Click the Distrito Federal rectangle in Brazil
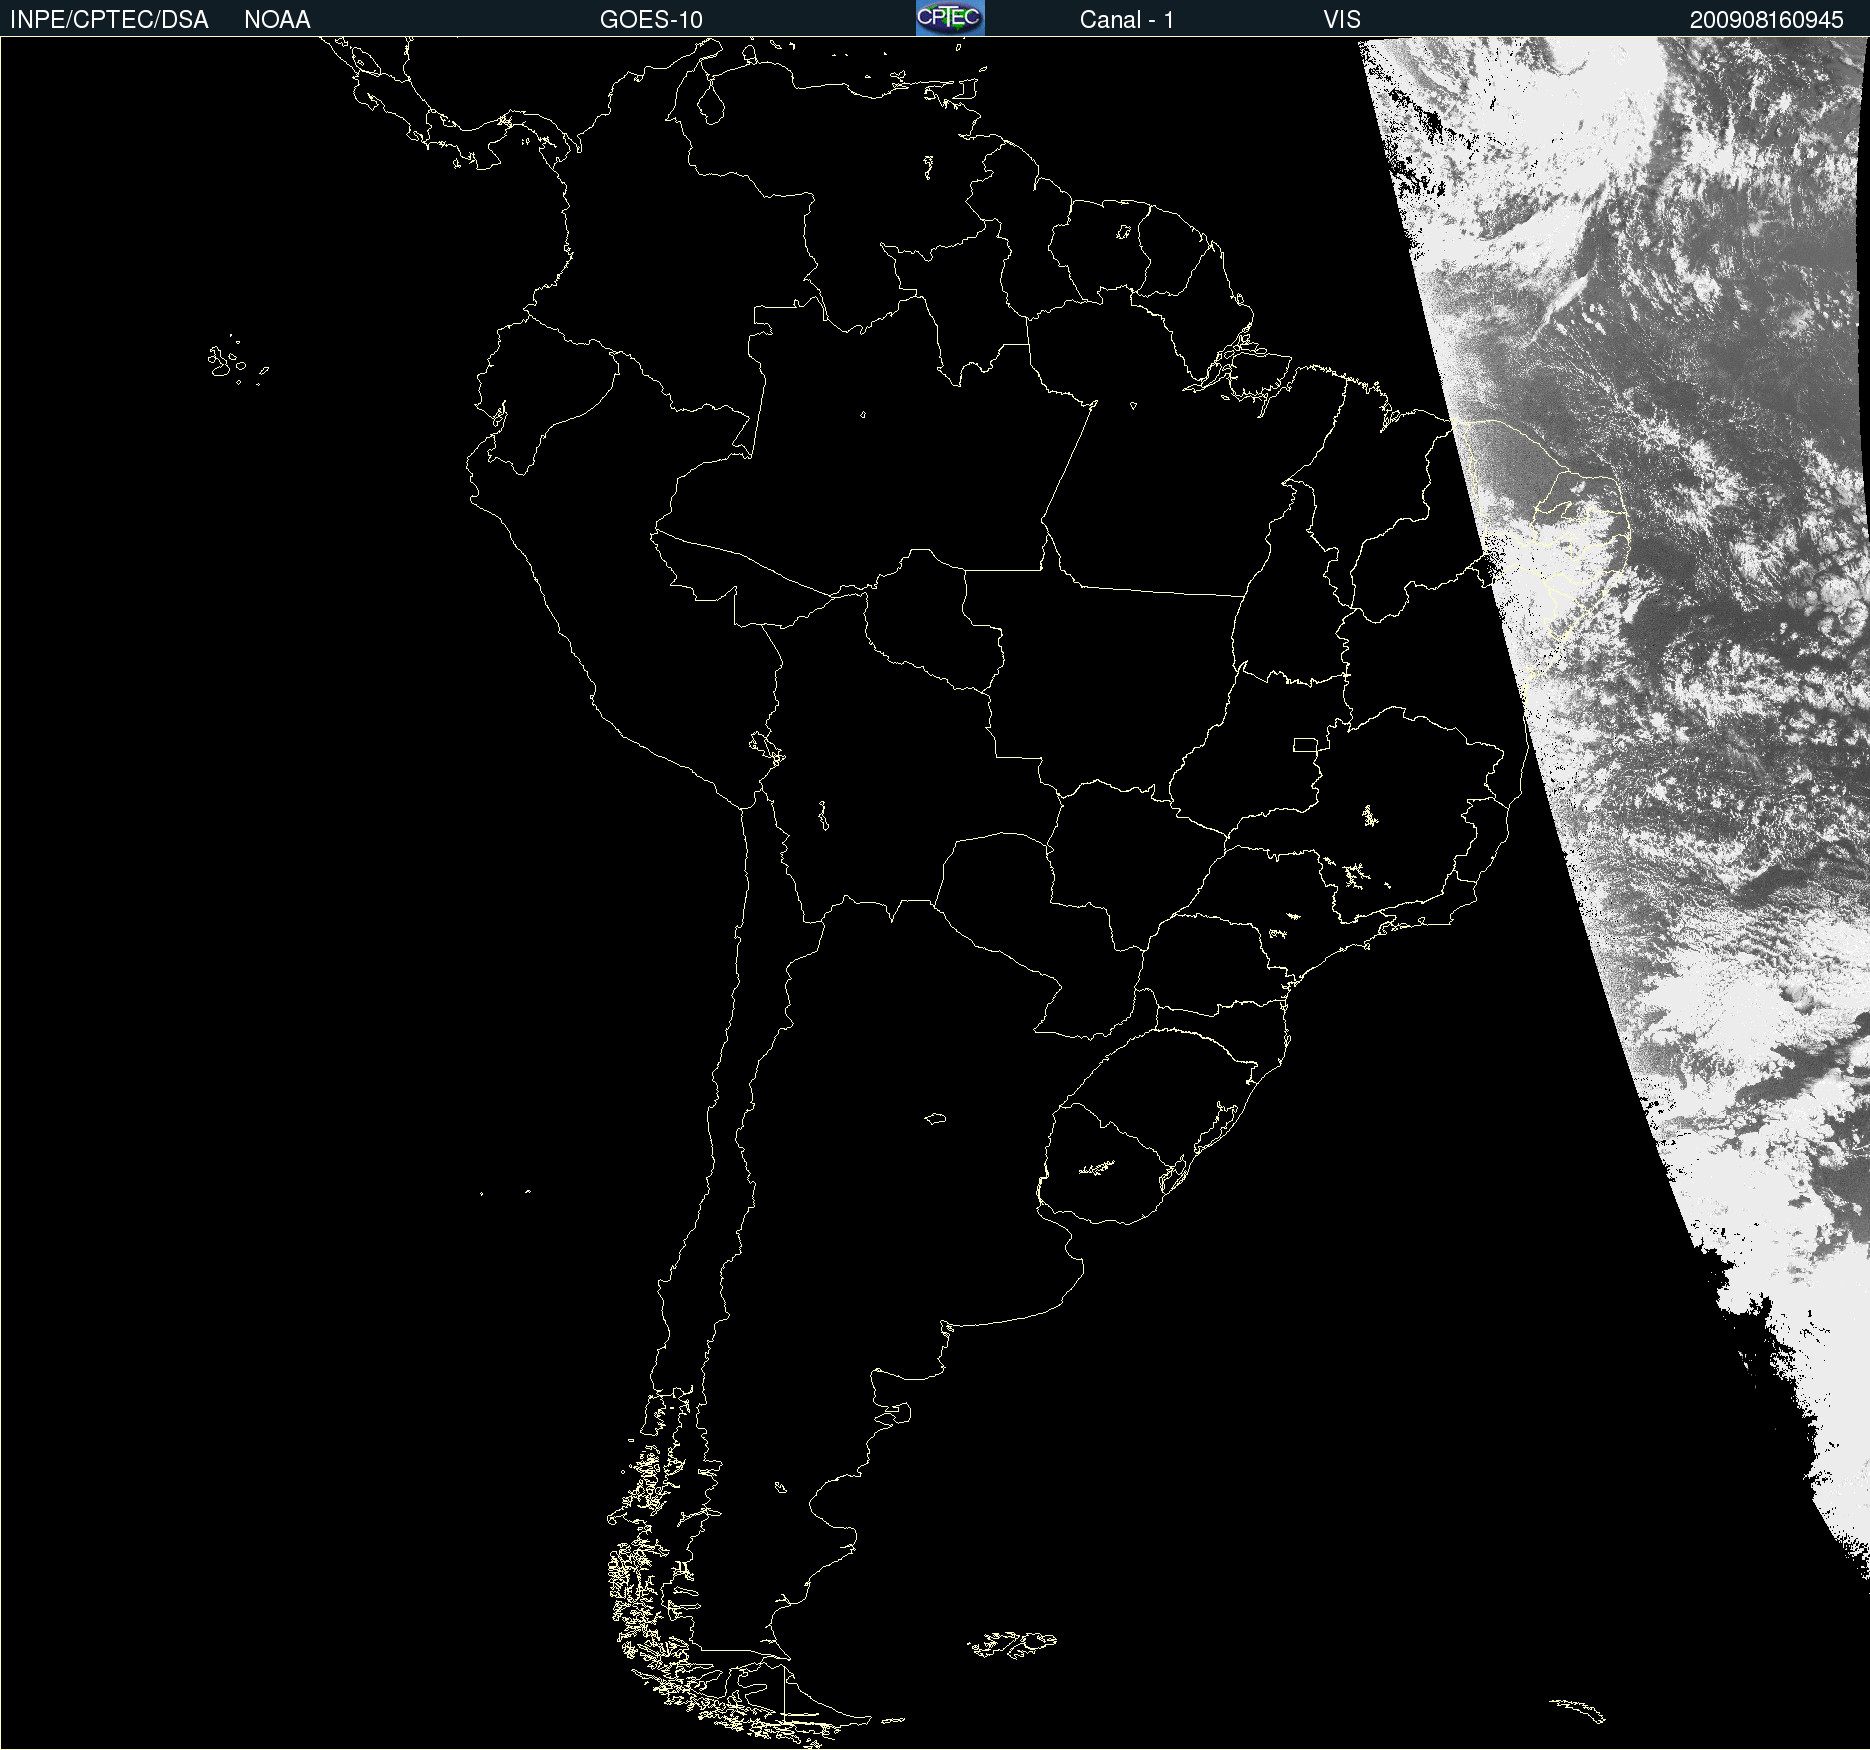This screenshot has height=1750, width=1870. (1305, 745)
